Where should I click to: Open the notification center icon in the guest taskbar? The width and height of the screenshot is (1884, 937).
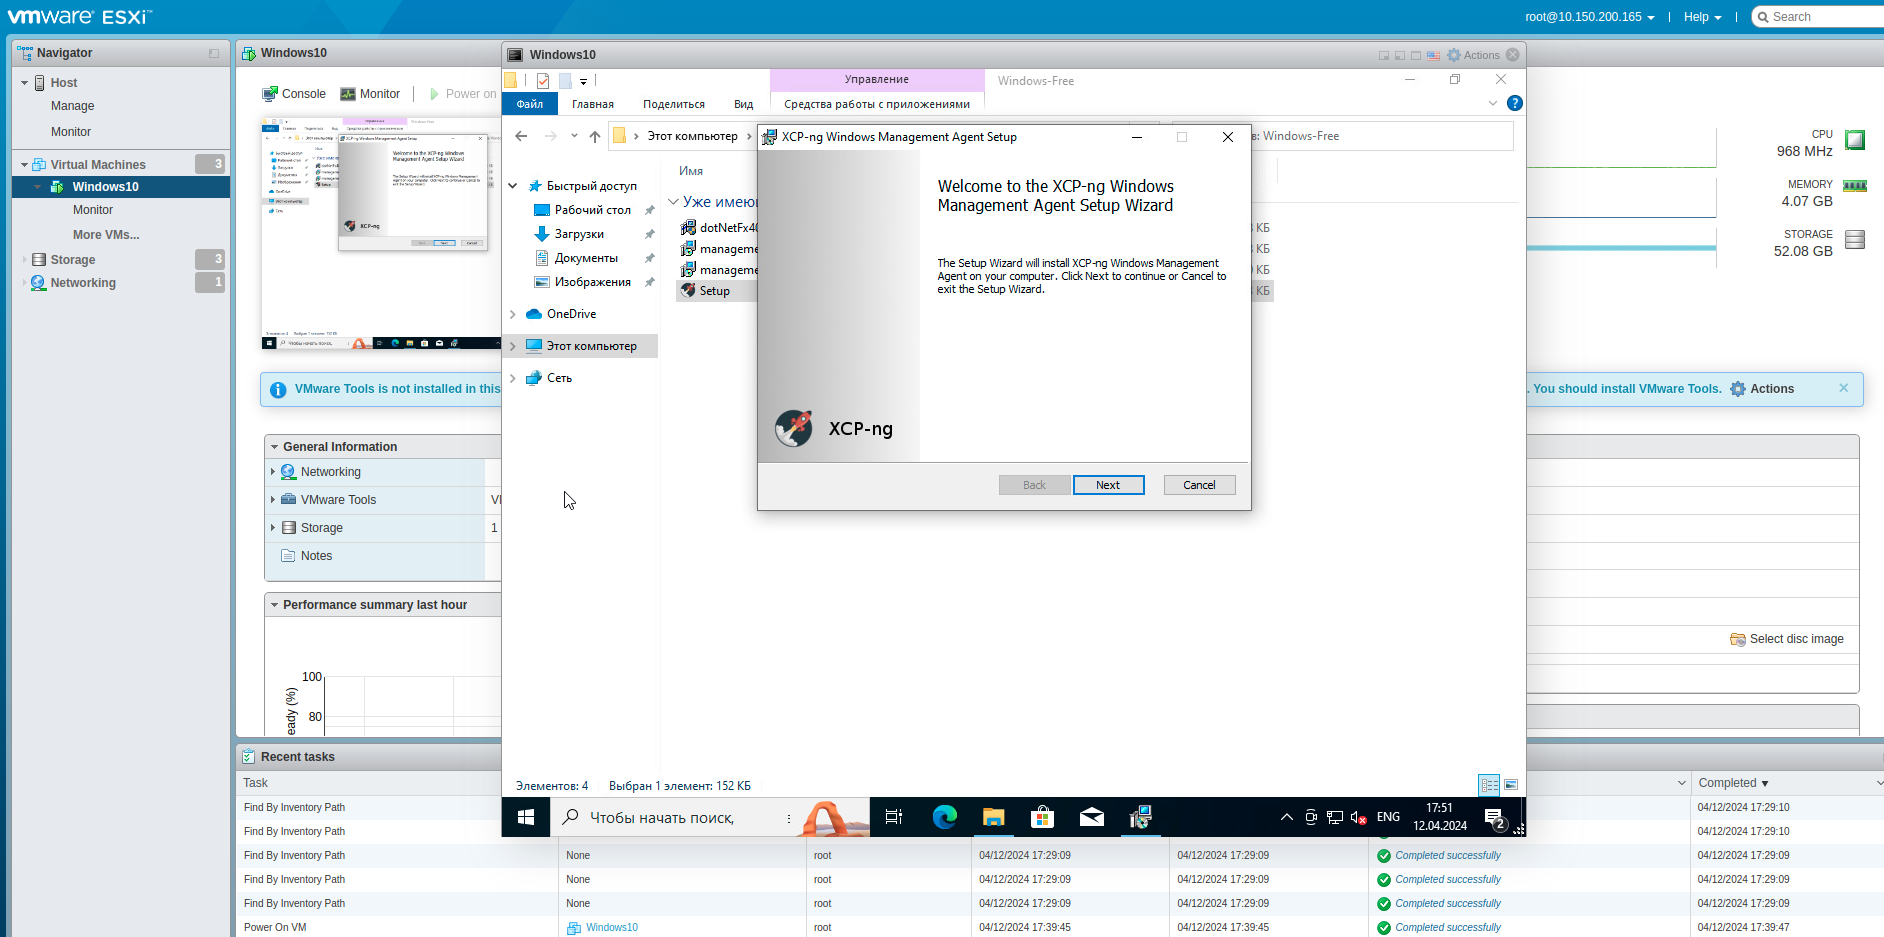1495,818
